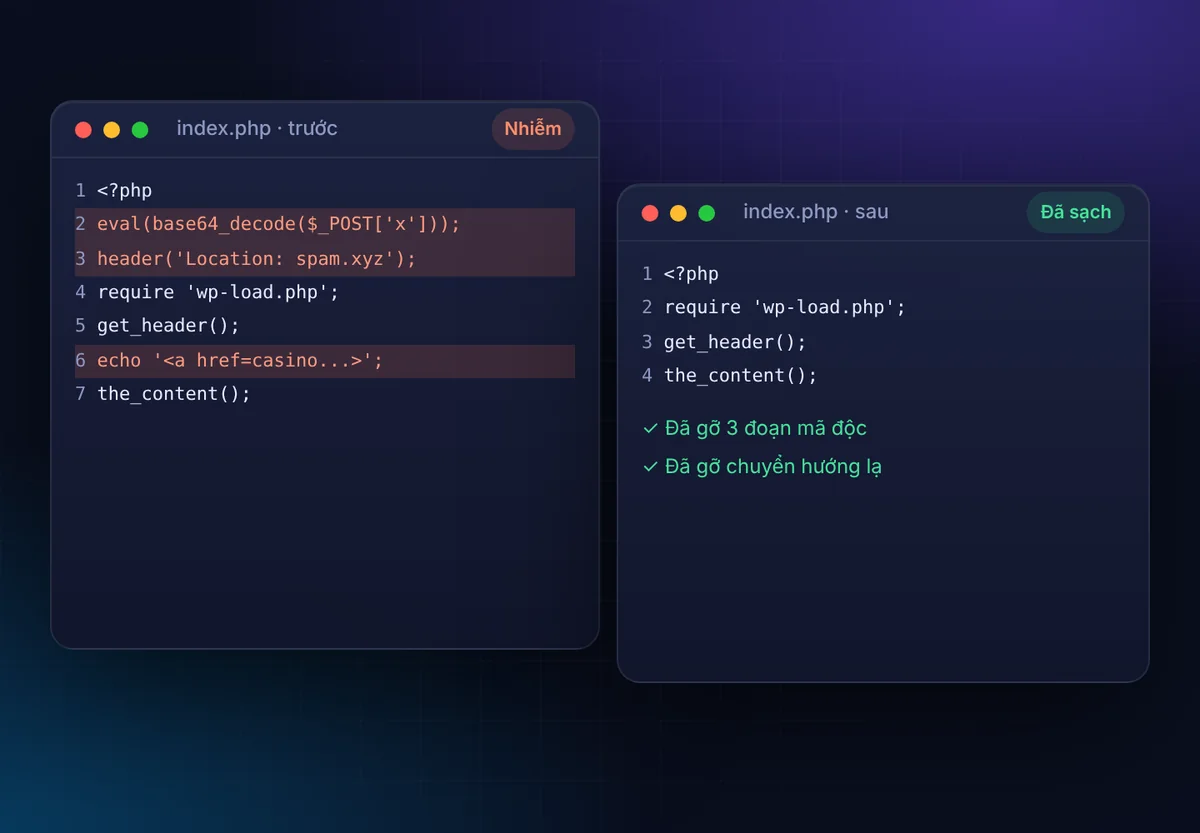Click the 'Đã sạch' status badge
Image resolution: width=1200 pixels, height=833 pixels.
(x=1076, y=212)
